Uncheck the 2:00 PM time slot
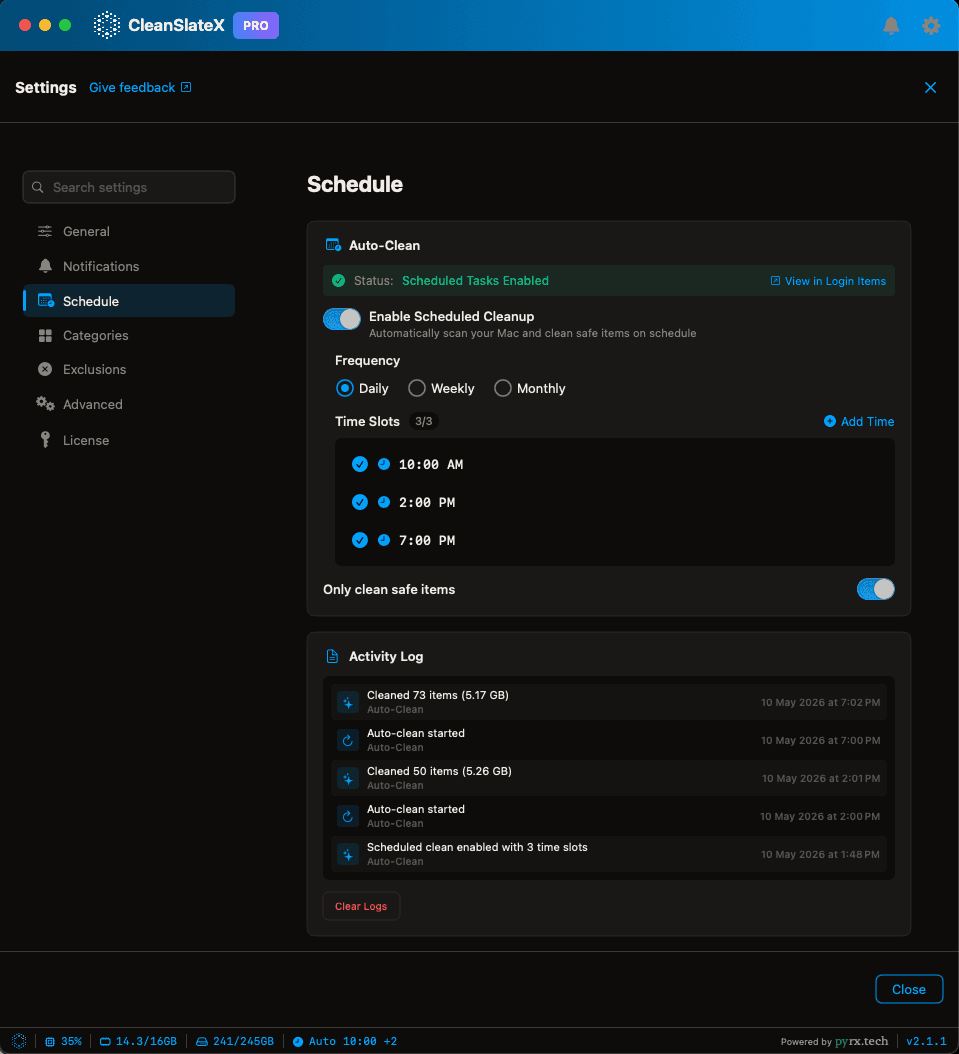Image resolution: width=959 pixels, height=1054 pixels. 360,502
